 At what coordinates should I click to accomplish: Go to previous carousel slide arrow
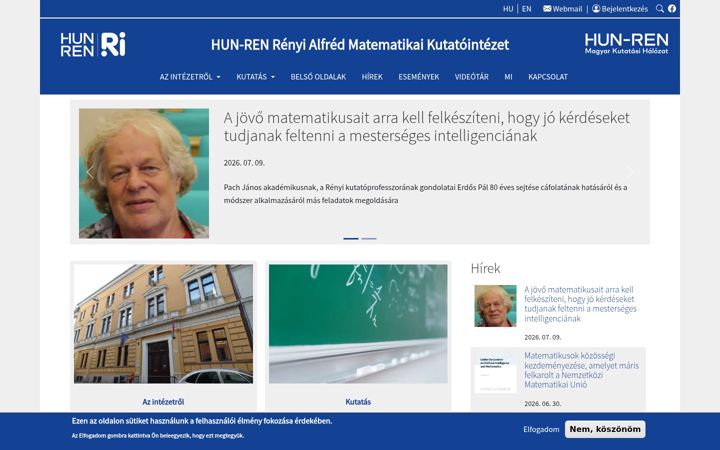(90, 173)
